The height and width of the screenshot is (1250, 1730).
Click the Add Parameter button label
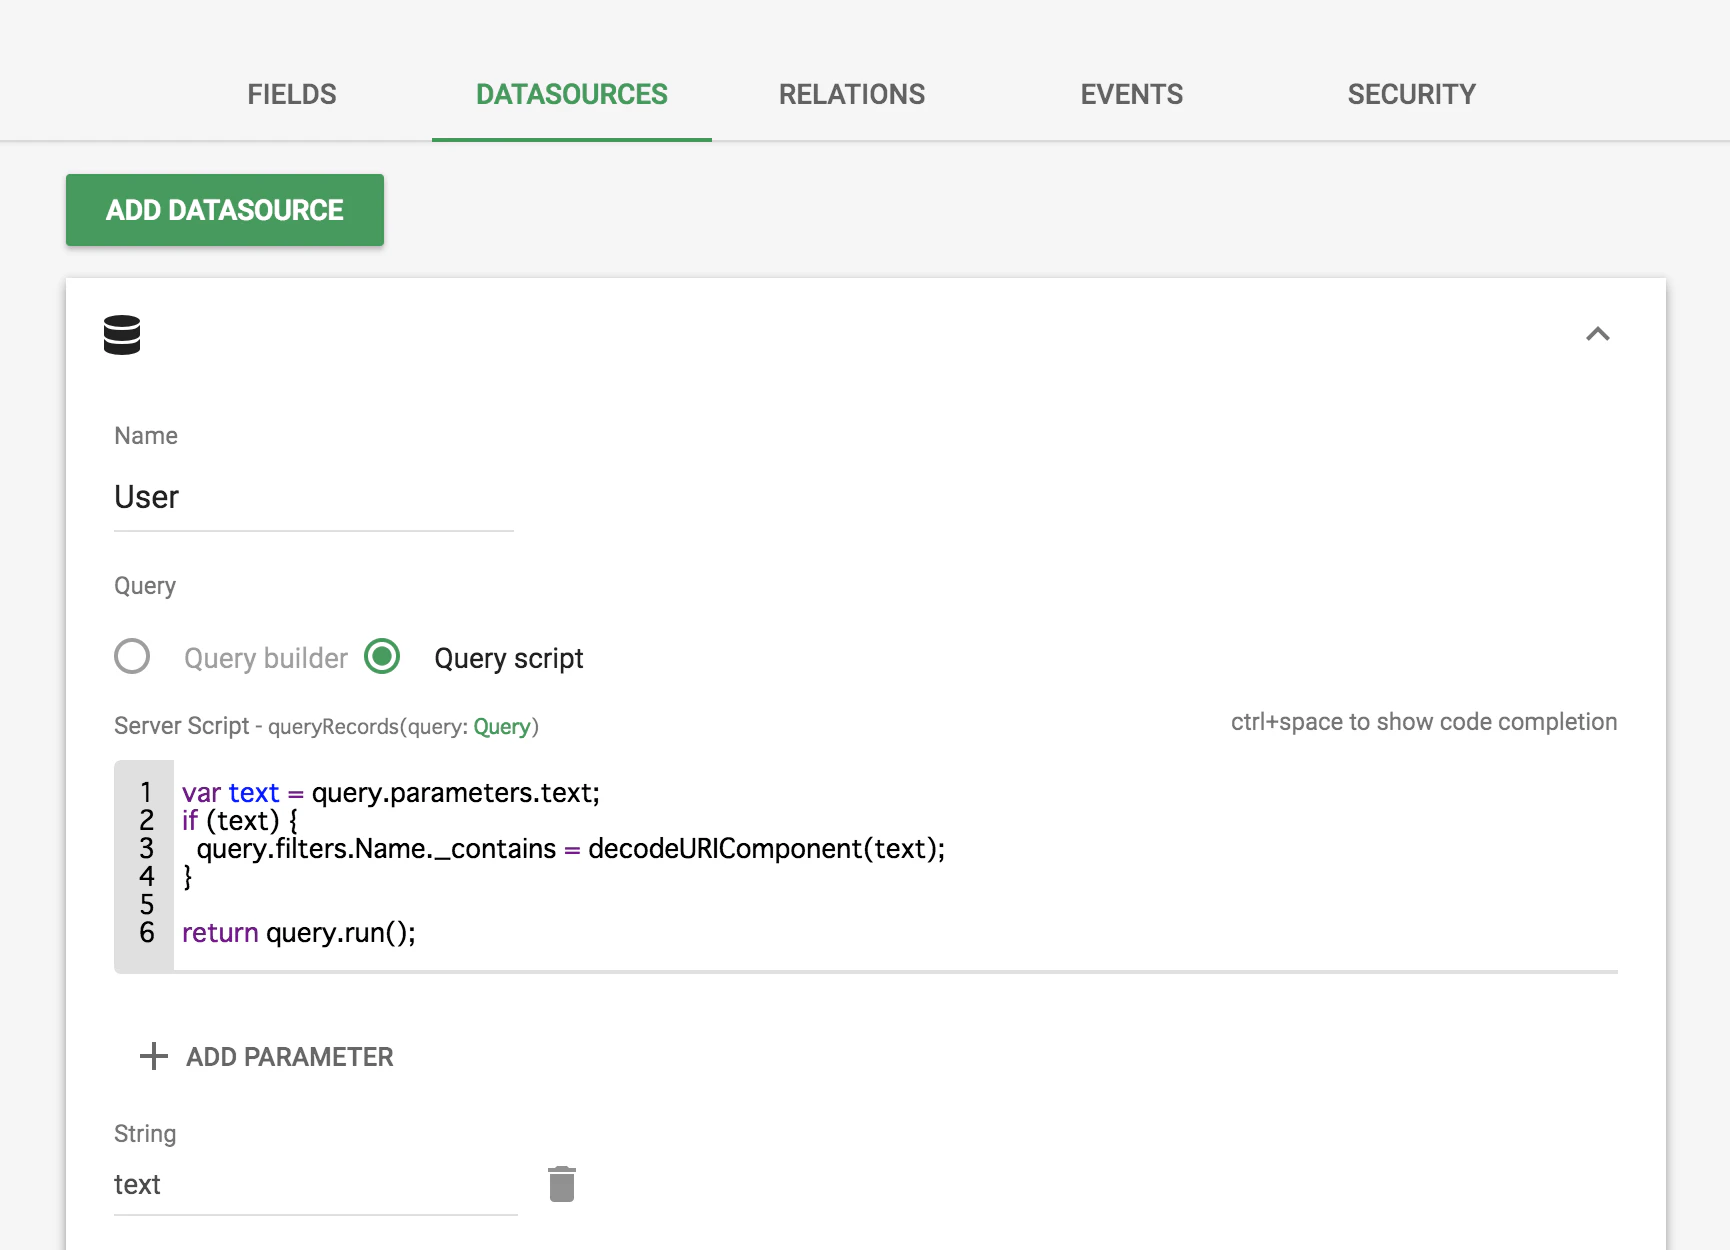pos(290,1057)
